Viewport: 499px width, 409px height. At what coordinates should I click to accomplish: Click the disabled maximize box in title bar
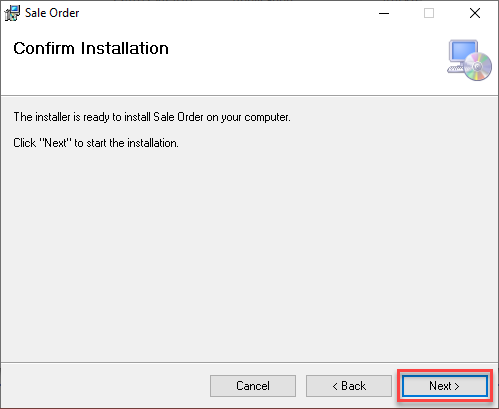[x=429, y=13]
